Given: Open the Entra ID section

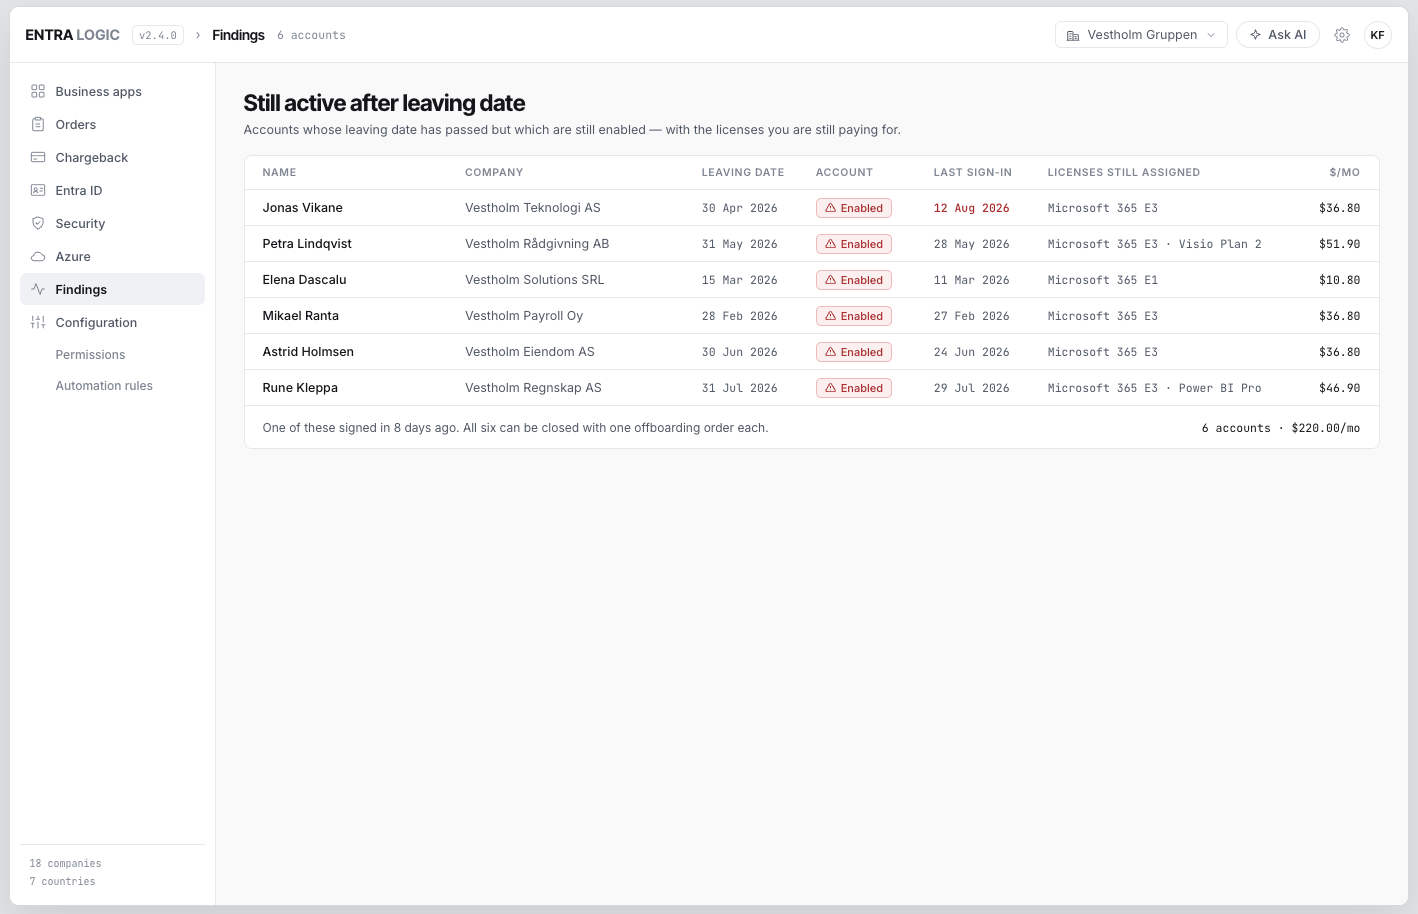Looking at the screenshot, I should pos(112,190).
